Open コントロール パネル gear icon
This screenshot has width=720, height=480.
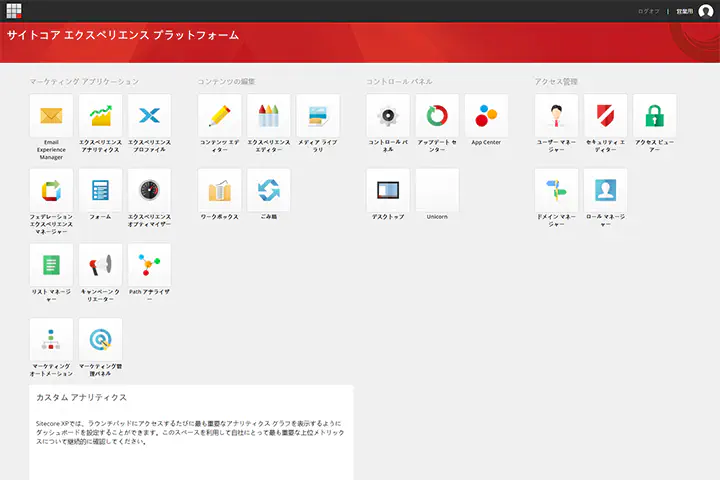(x=388, y=116)
